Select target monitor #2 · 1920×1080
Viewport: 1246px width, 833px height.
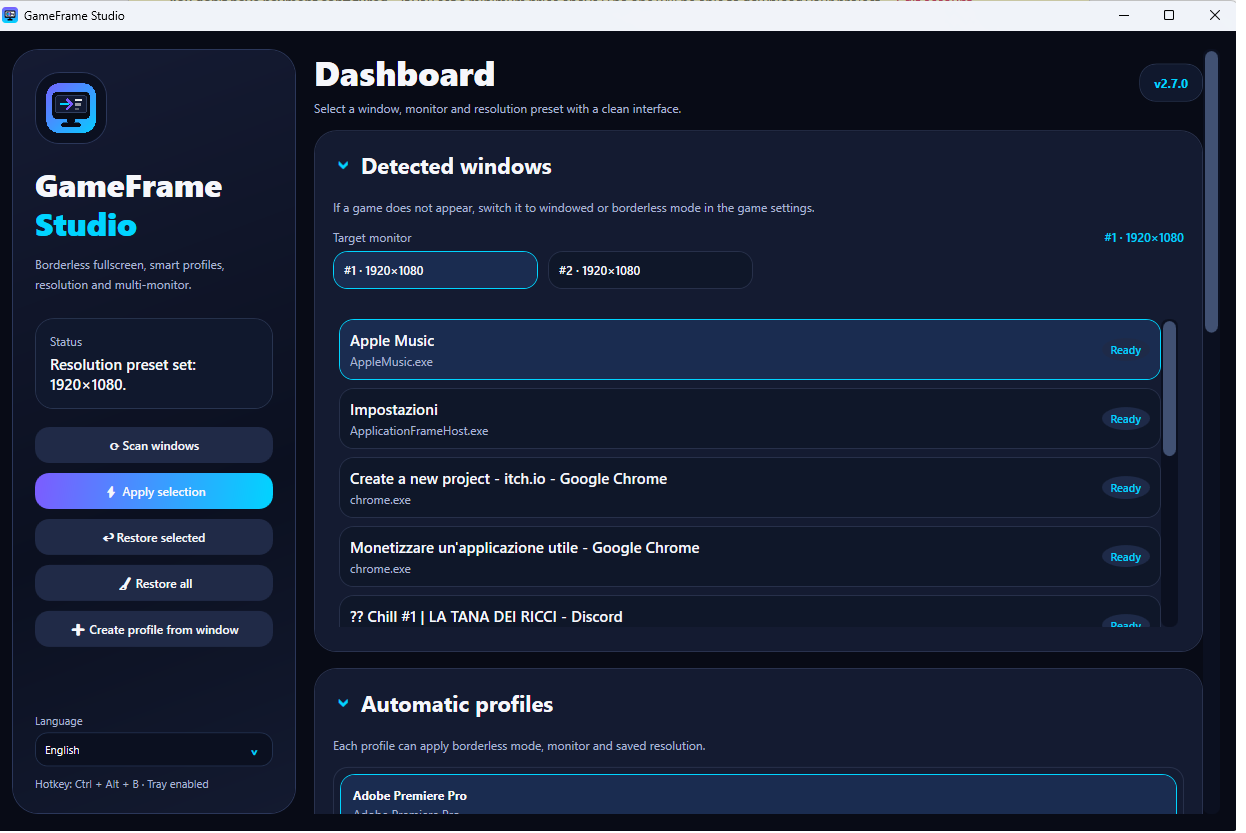(x=650, y=270)
